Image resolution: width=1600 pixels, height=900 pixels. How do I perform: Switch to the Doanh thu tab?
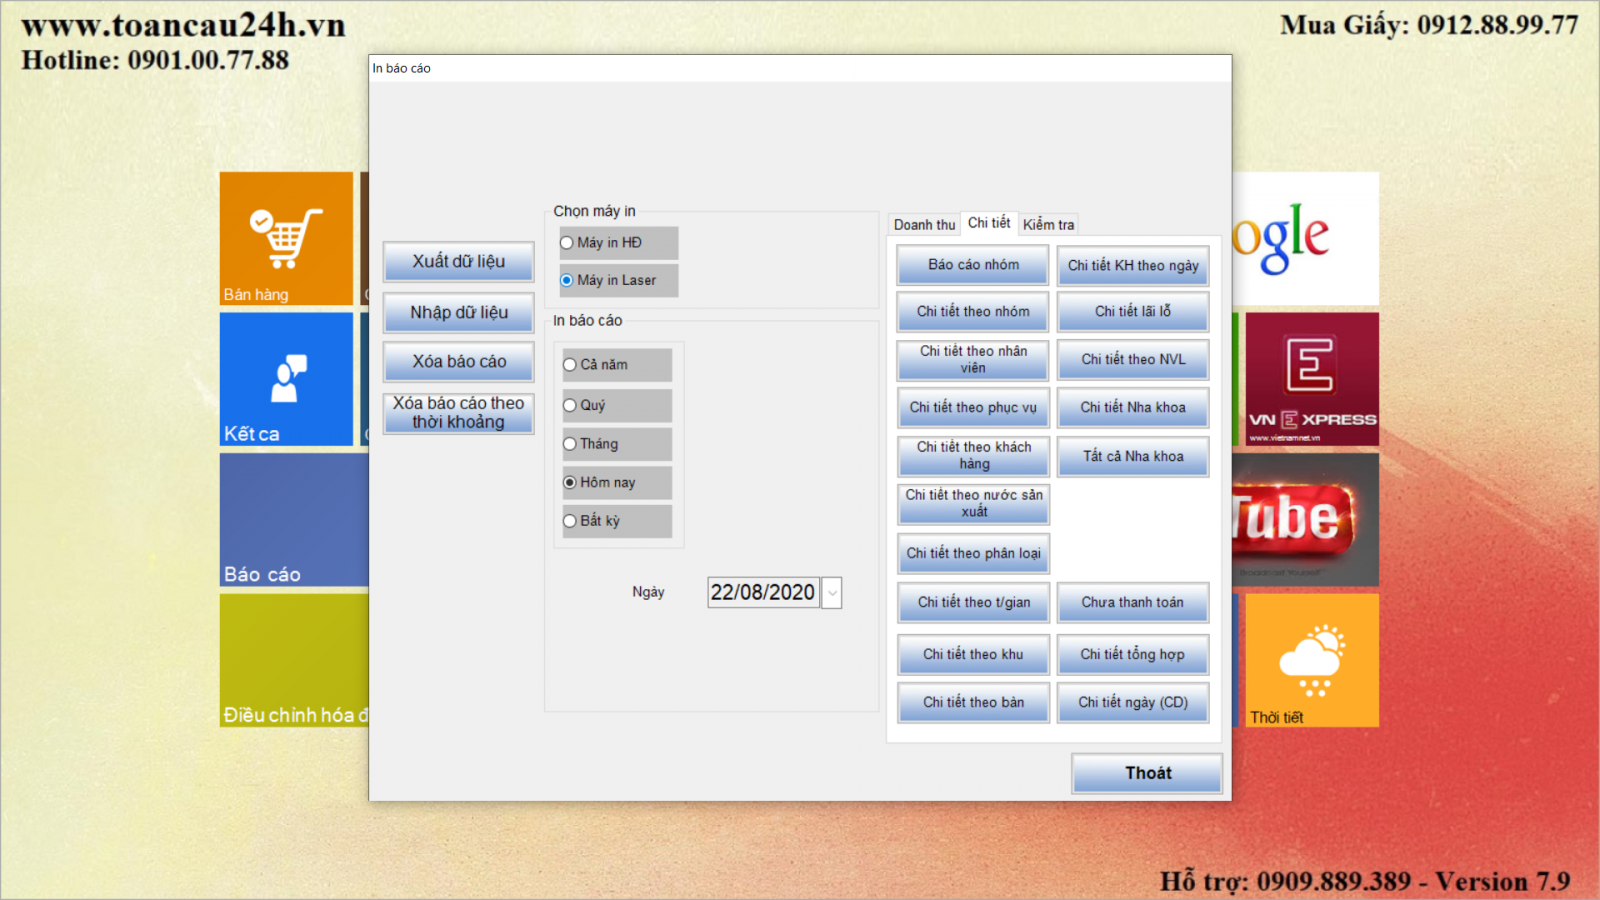coord(924,225)
